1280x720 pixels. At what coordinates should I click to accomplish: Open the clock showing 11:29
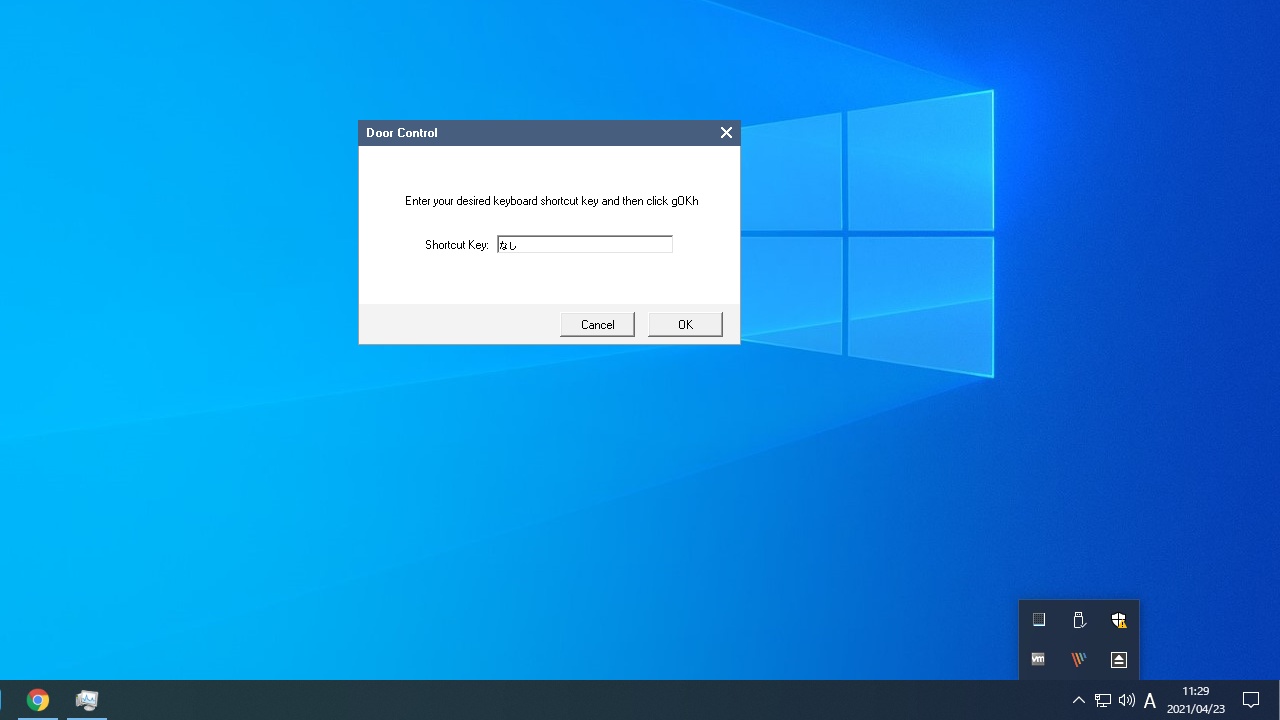[1196, 700]
